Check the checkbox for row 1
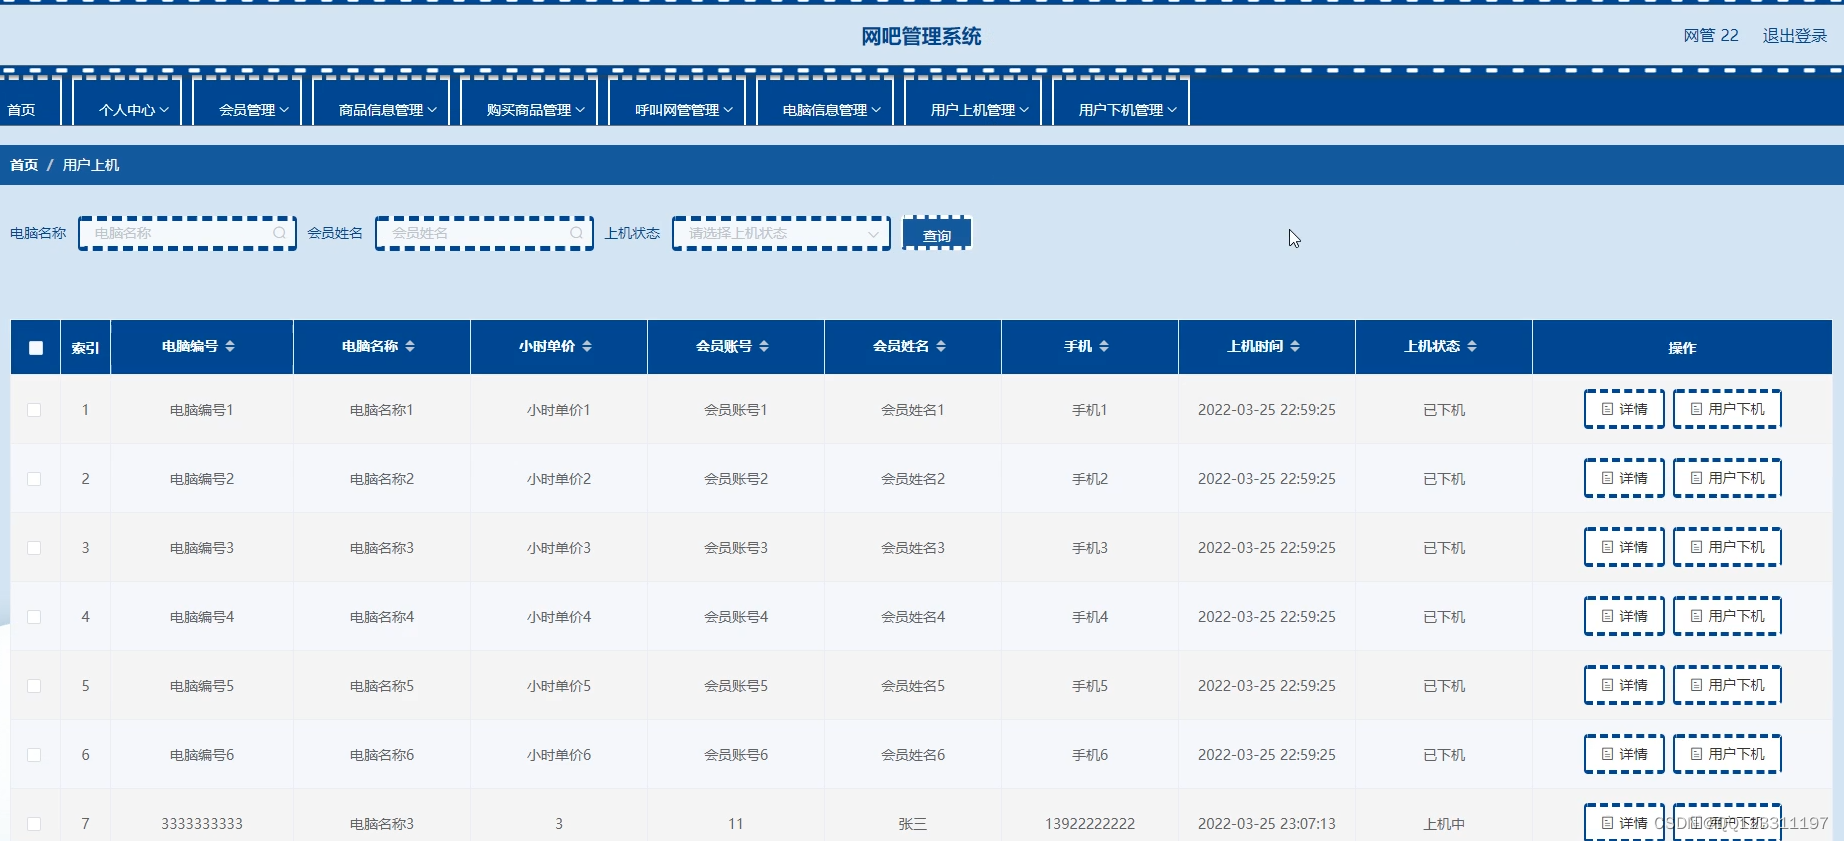 (34, 410)
